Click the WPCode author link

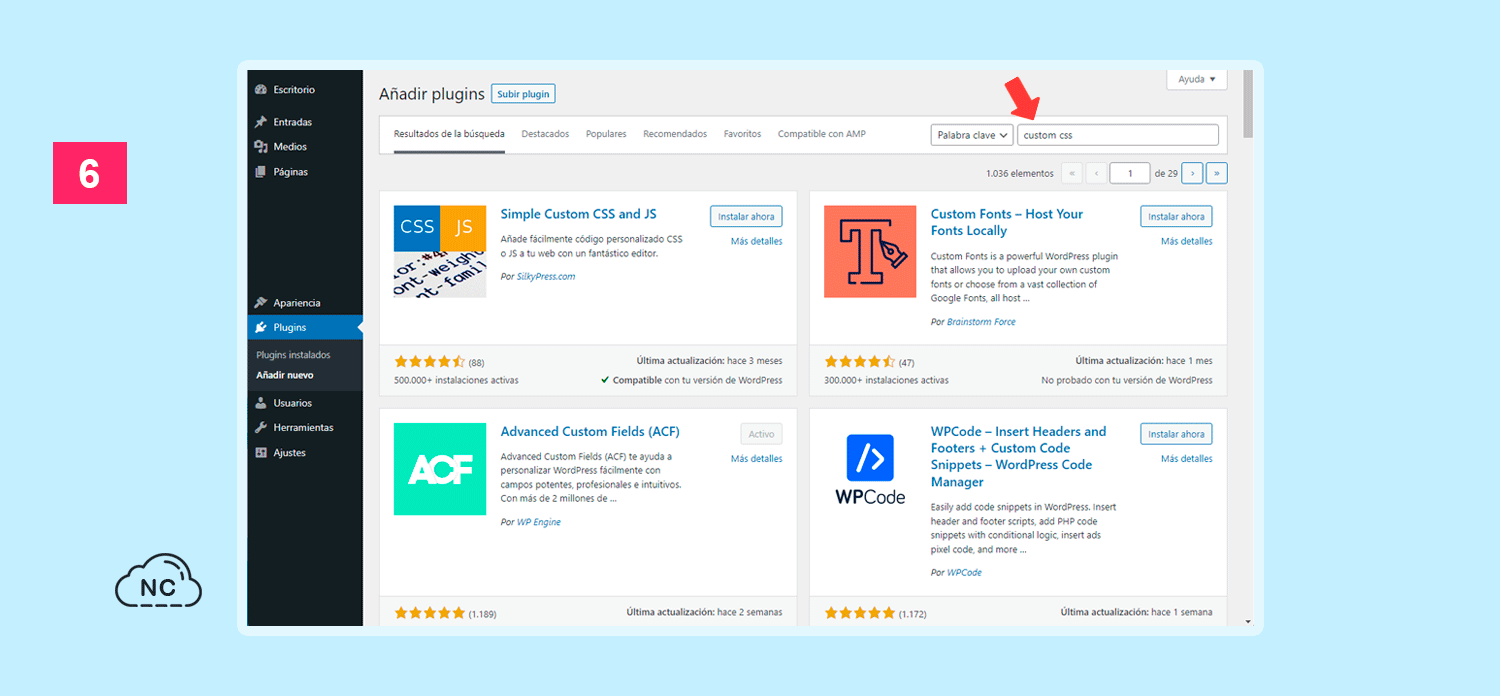pyautogui.click(x=964, y=573)
